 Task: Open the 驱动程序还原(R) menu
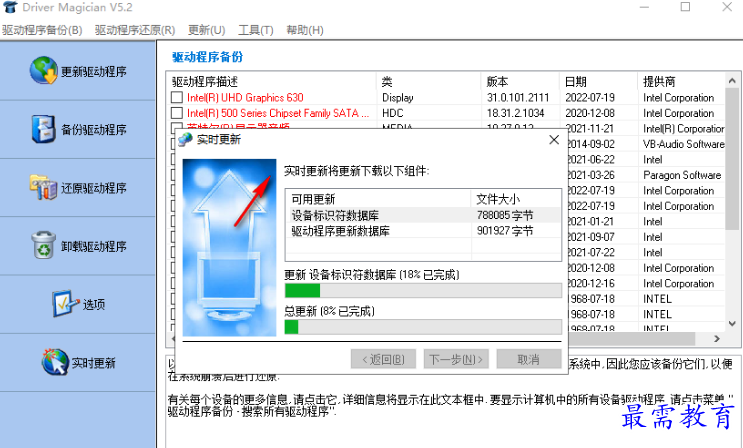point(135,30)
